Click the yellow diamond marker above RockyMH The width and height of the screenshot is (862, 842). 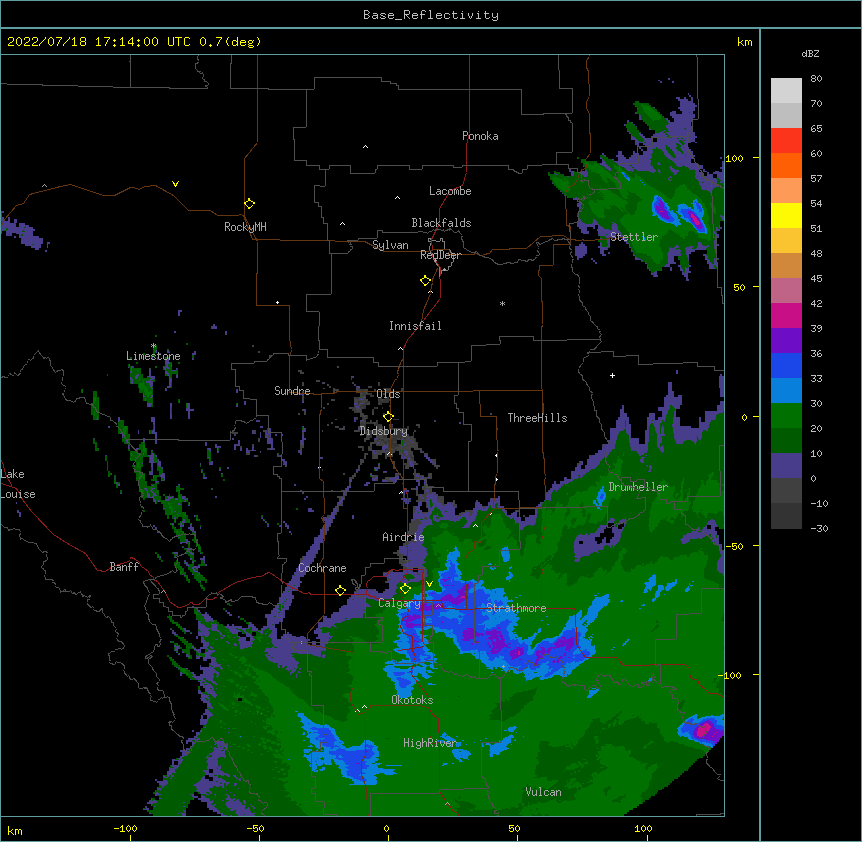pyautogui.click(x=249, y=204)
